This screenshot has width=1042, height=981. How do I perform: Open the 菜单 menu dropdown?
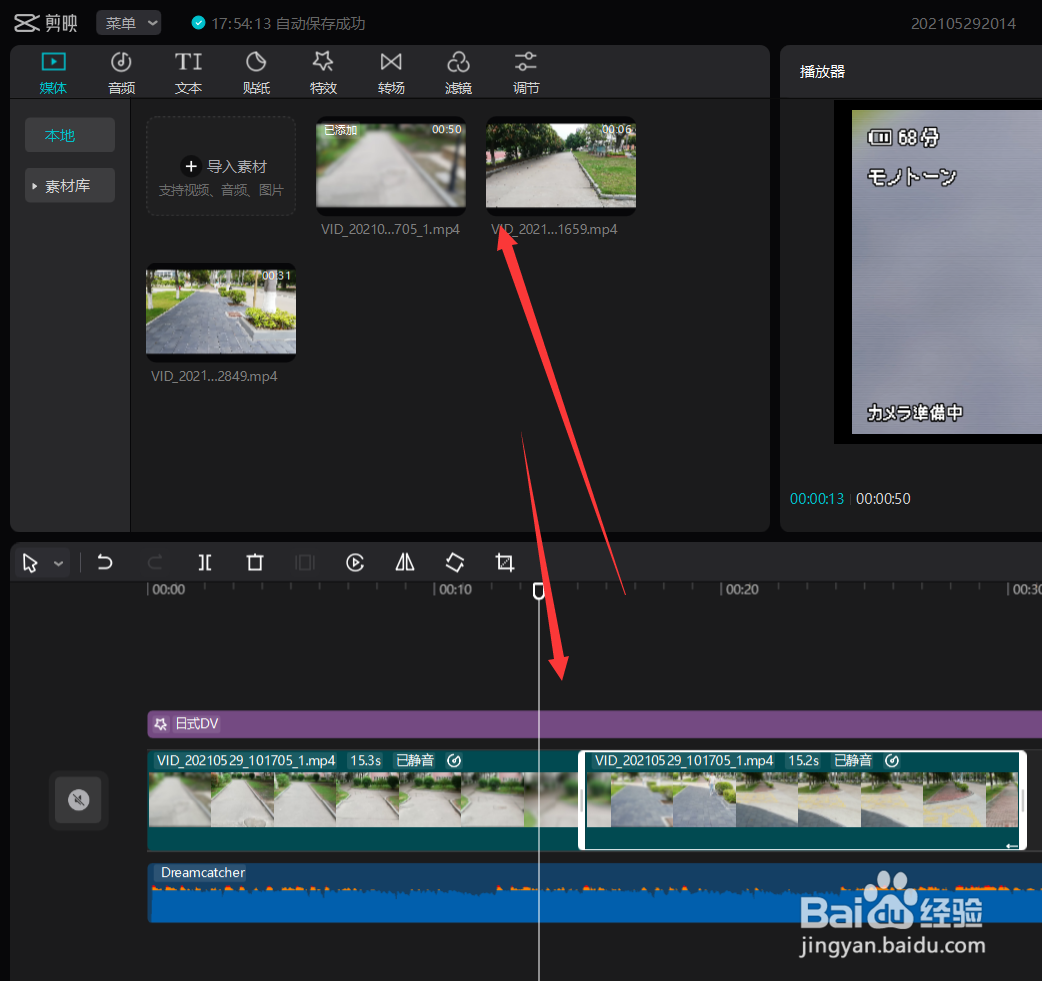(129, 23)
